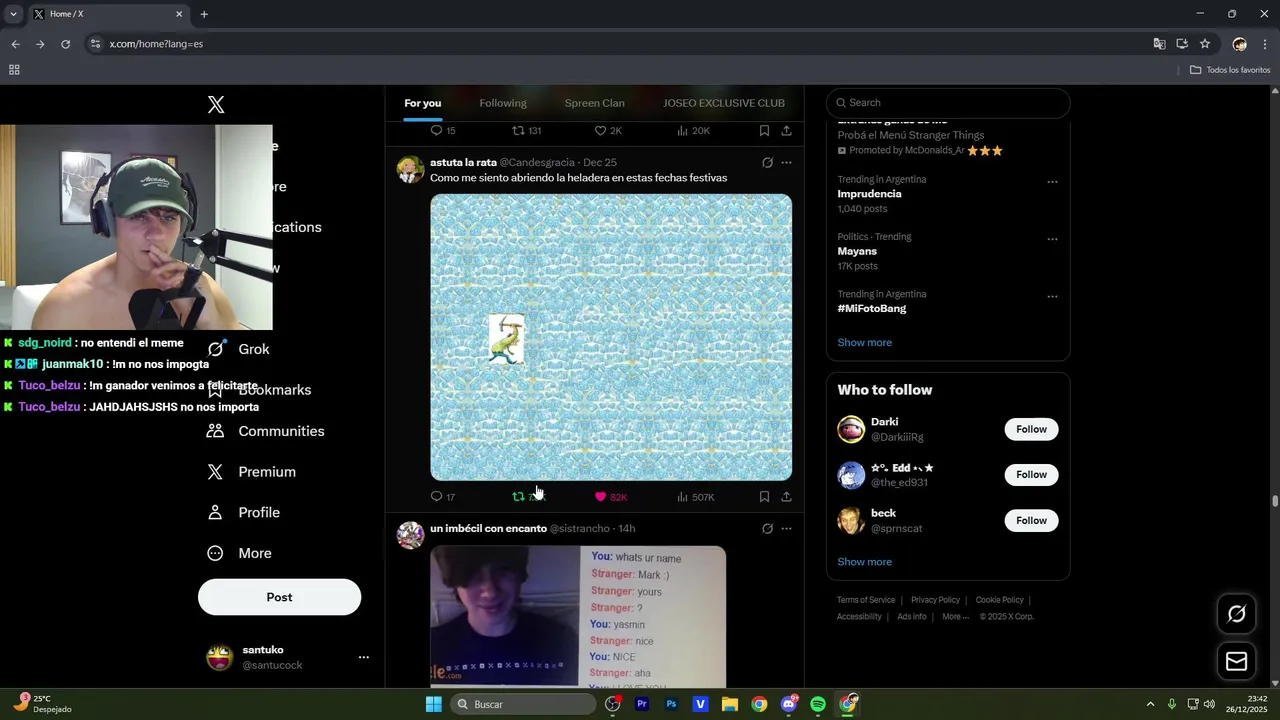Show more under Who to follow
The image size is (1280, 720).
864,562
